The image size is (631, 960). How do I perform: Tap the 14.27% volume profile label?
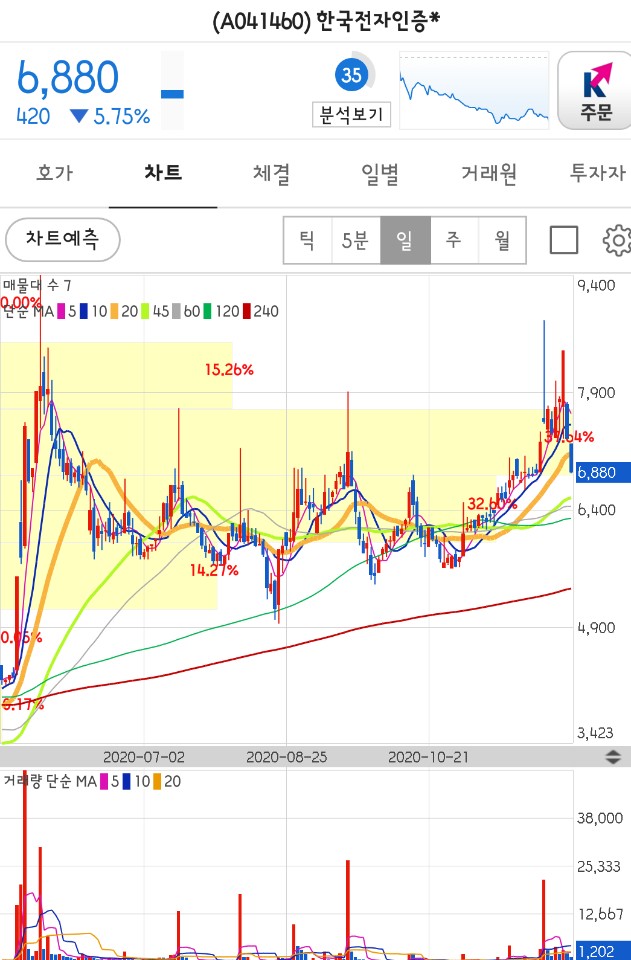point(214,571)
